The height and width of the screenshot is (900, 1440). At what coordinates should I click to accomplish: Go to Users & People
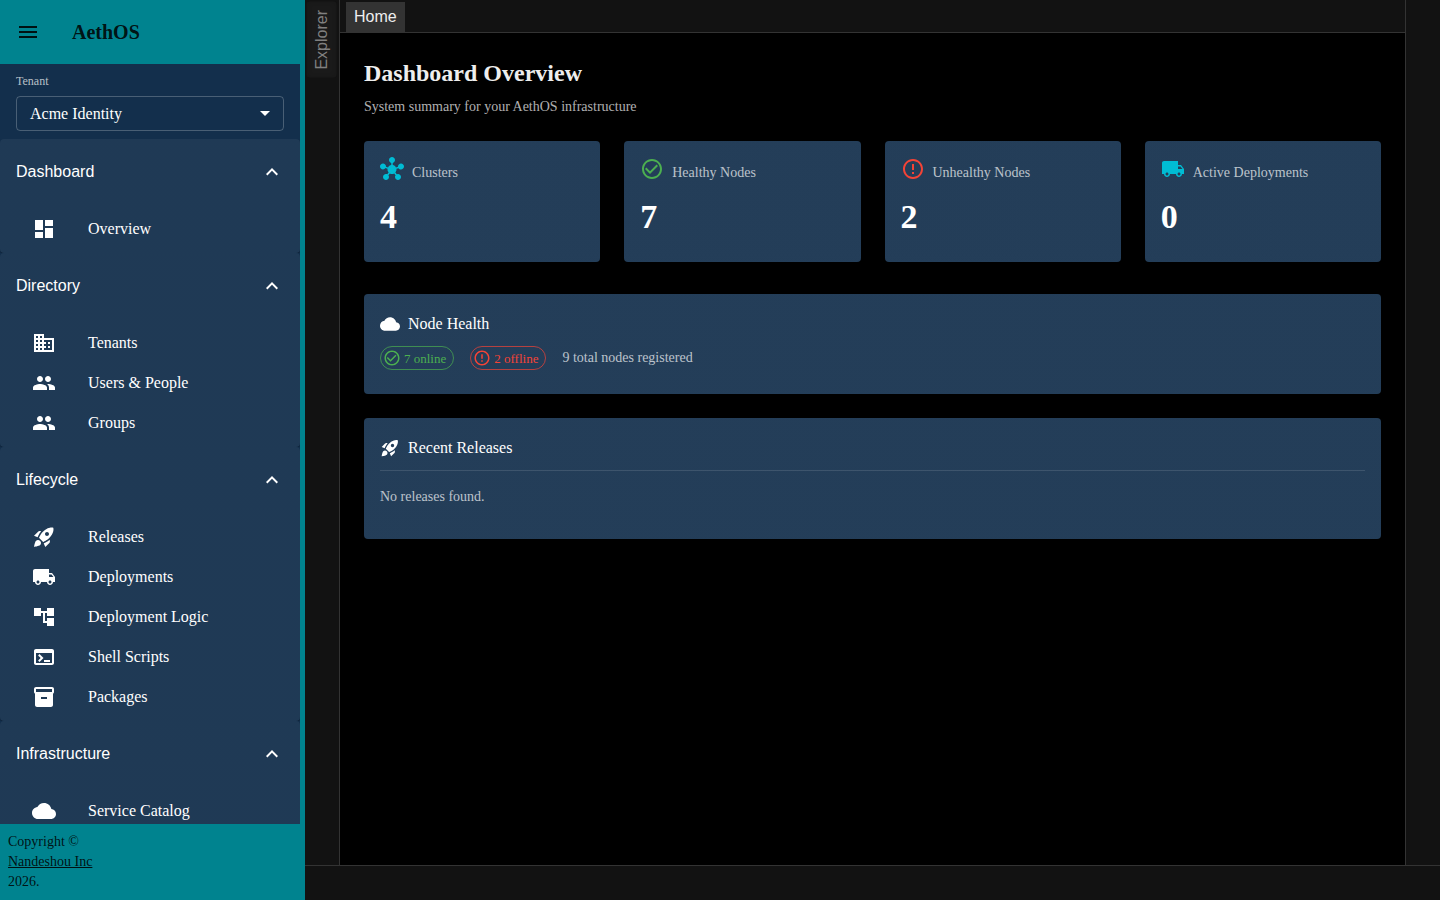click(150, 383)
